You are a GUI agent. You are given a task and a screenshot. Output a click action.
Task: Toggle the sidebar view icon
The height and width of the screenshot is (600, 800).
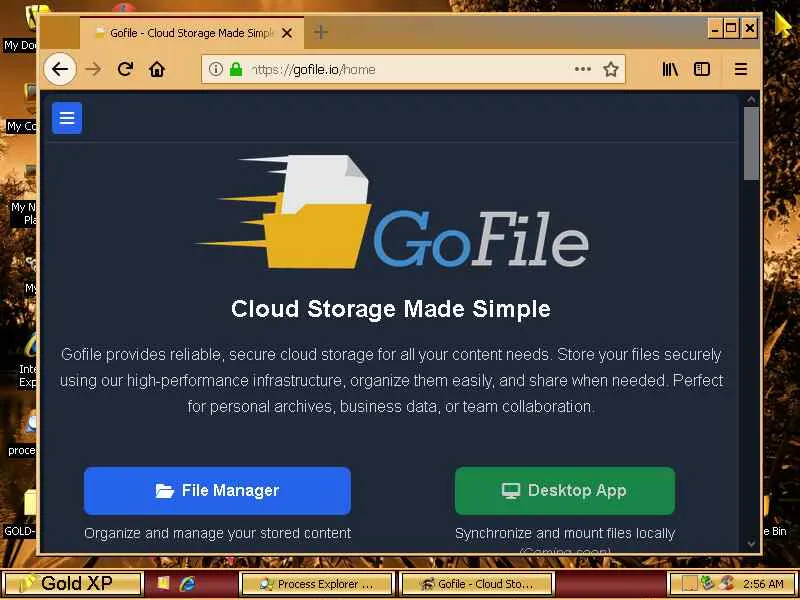pos(702,69)
